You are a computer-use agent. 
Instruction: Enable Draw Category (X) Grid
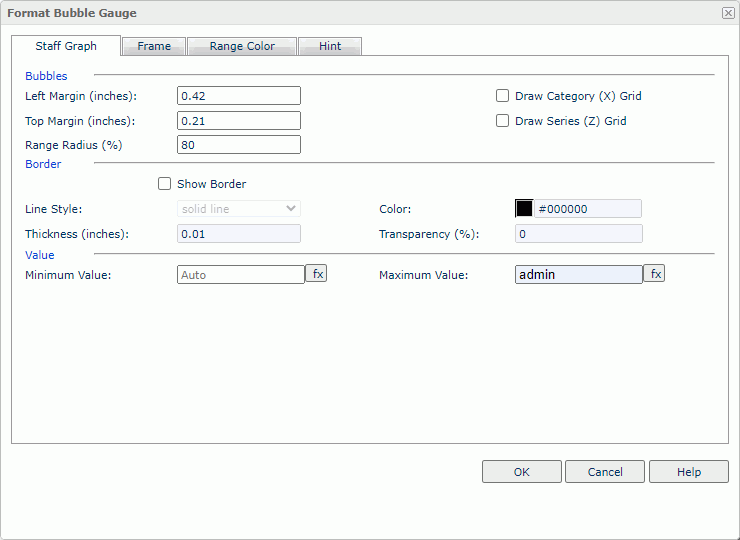(502, 96)
